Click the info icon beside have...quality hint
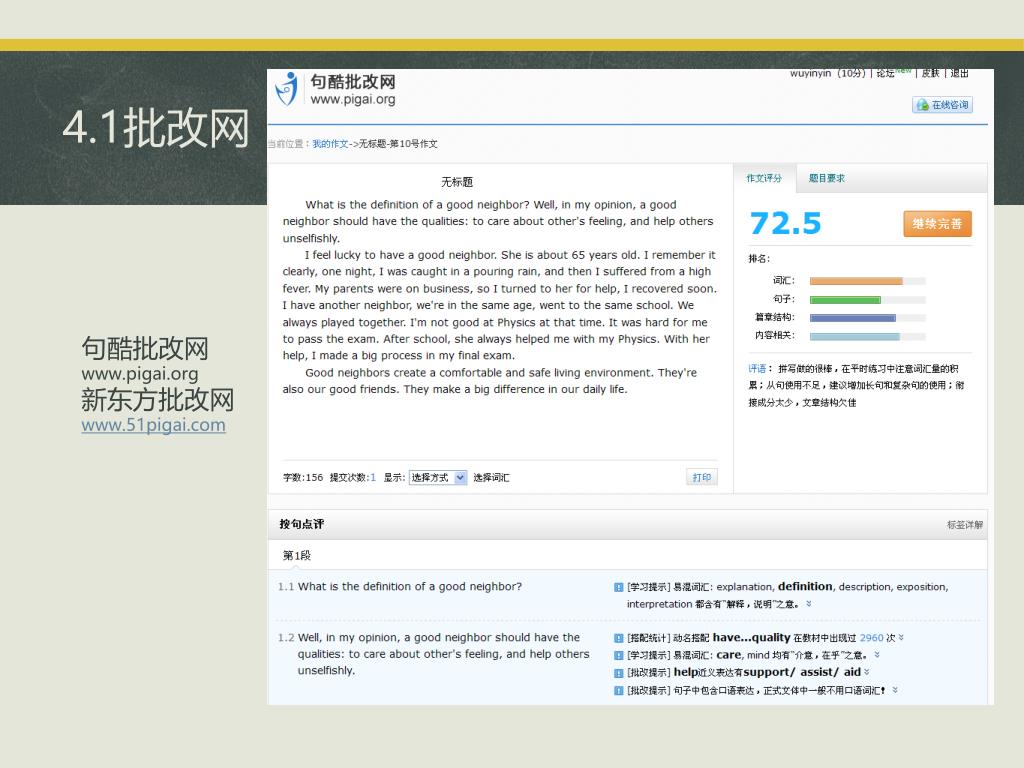 point(618,638)
